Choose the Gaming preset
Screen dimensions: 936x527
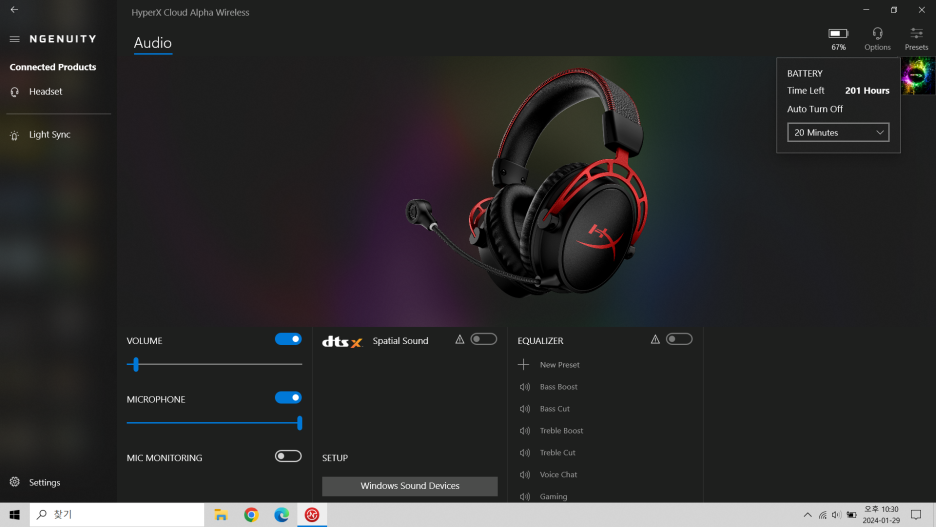point(553,497)
